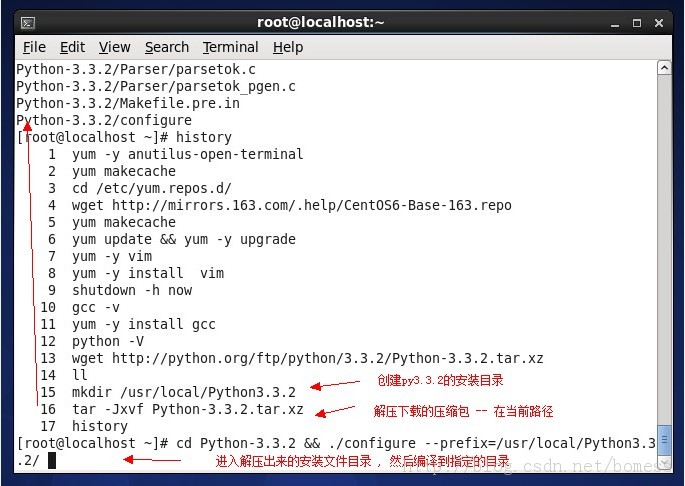Screen dimensions: 685x486
Task: Click the scrollbar up arrow
Action: point(664,68)
